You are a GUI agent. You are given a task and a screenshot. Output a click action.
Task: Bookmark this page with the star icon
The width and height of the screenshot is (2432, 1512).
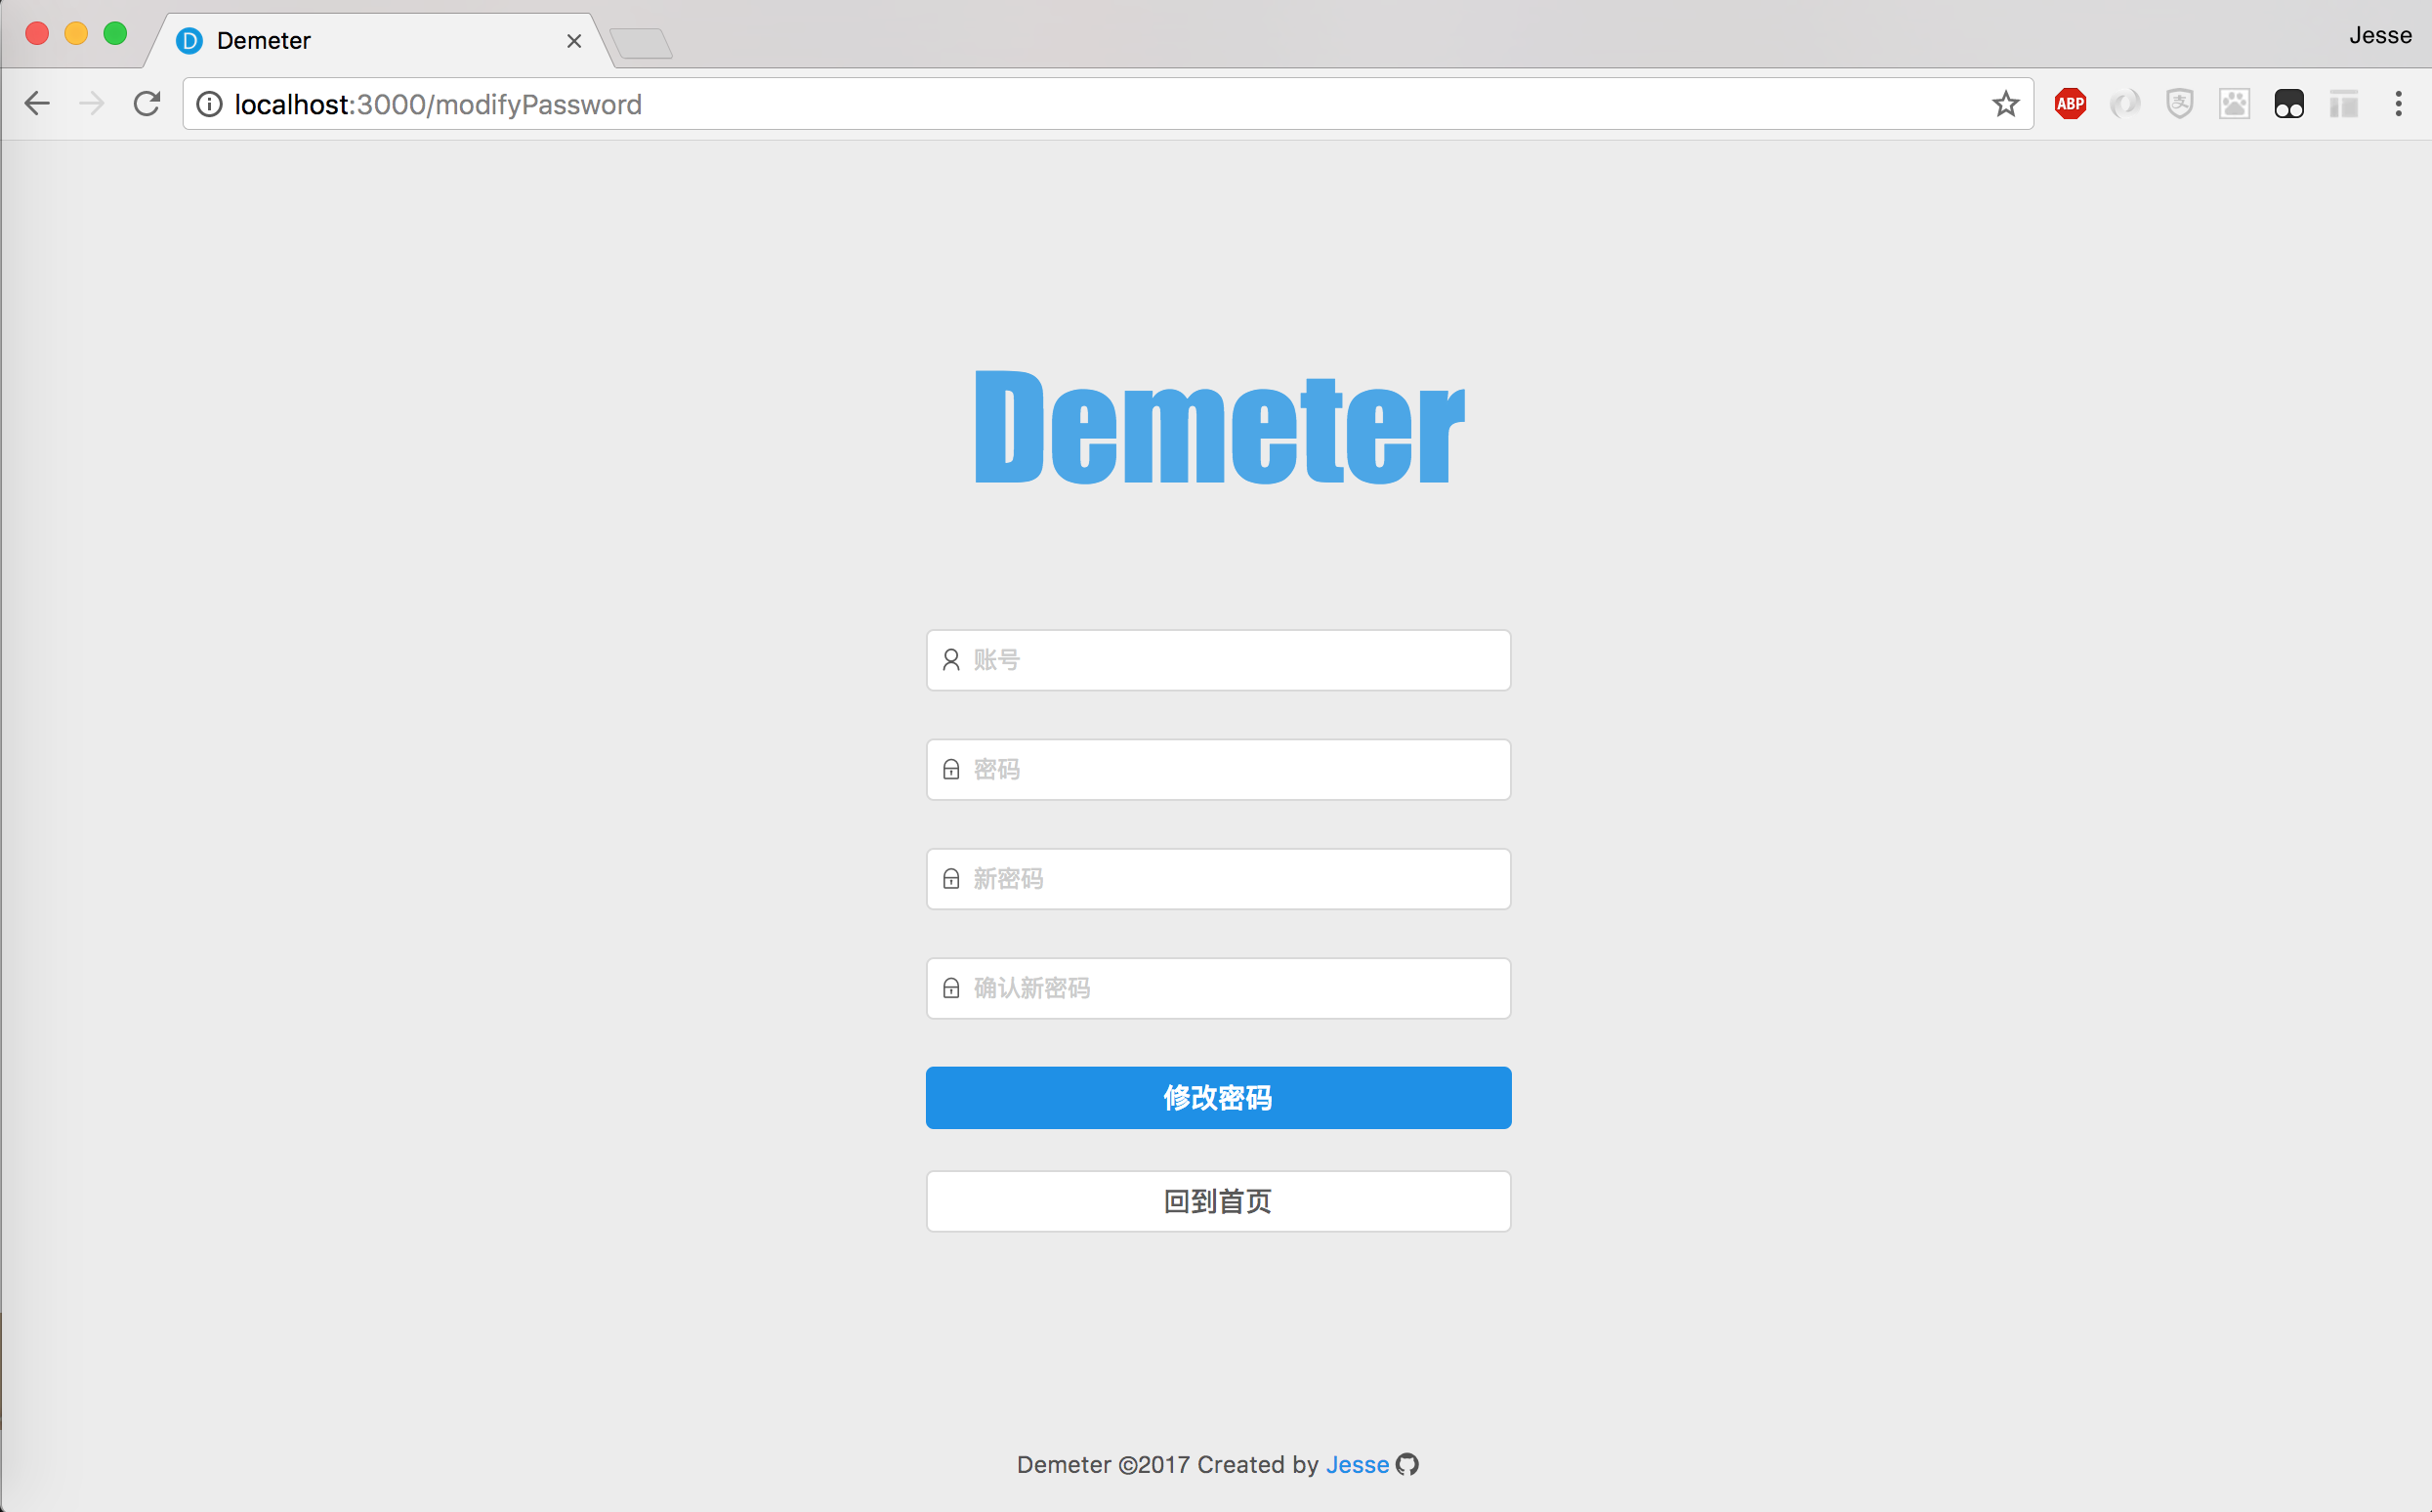2005,104
